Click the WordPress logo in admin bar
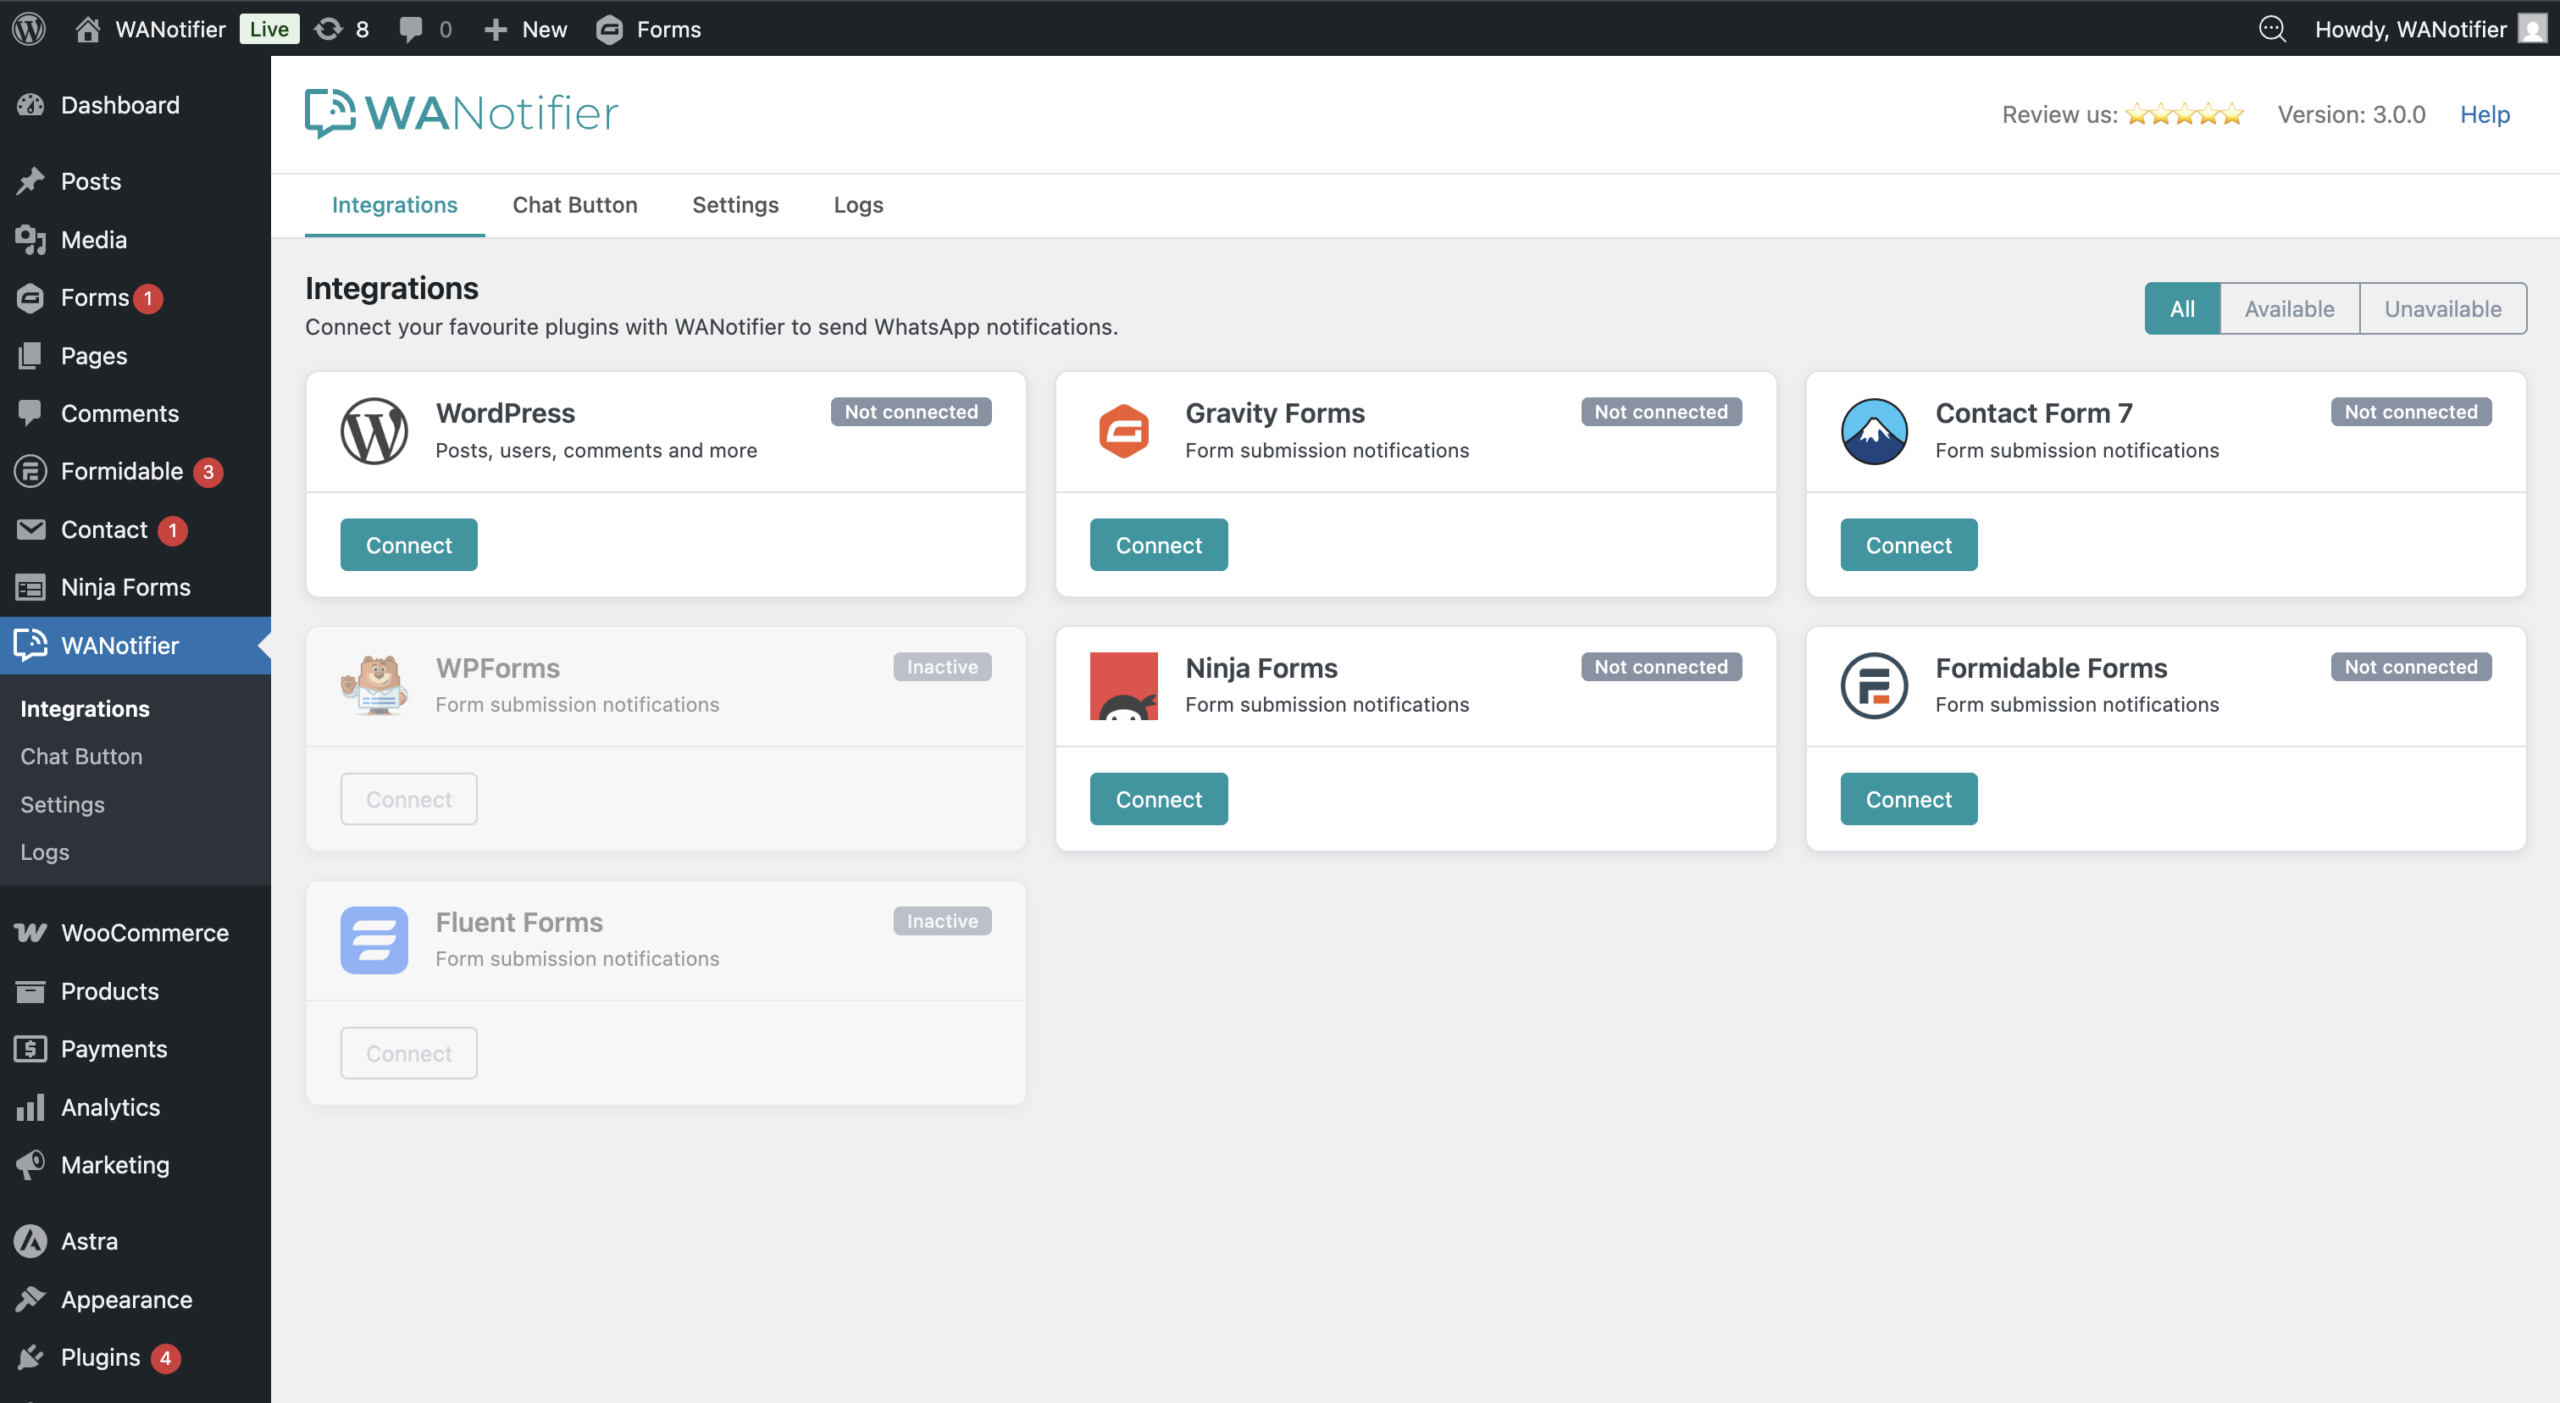The image size is (2560, 1403). pyautogui.click(x=29, y=29)
